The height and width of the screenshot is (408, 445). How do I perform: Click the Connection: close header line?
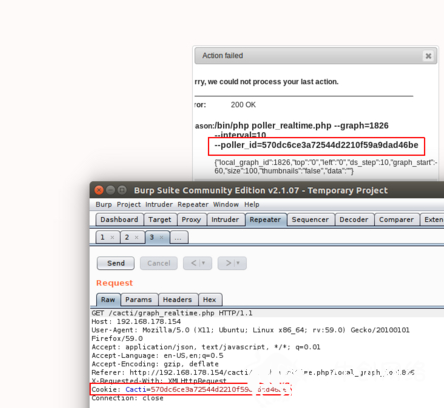coord(127,398)
